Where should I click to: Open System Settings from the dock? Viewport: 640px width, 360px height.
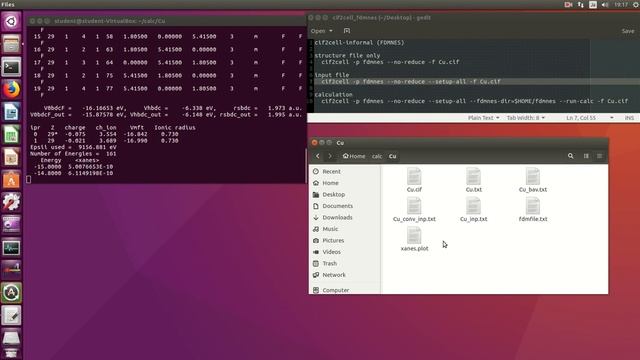pyautogui.click(x=11, y=202)
